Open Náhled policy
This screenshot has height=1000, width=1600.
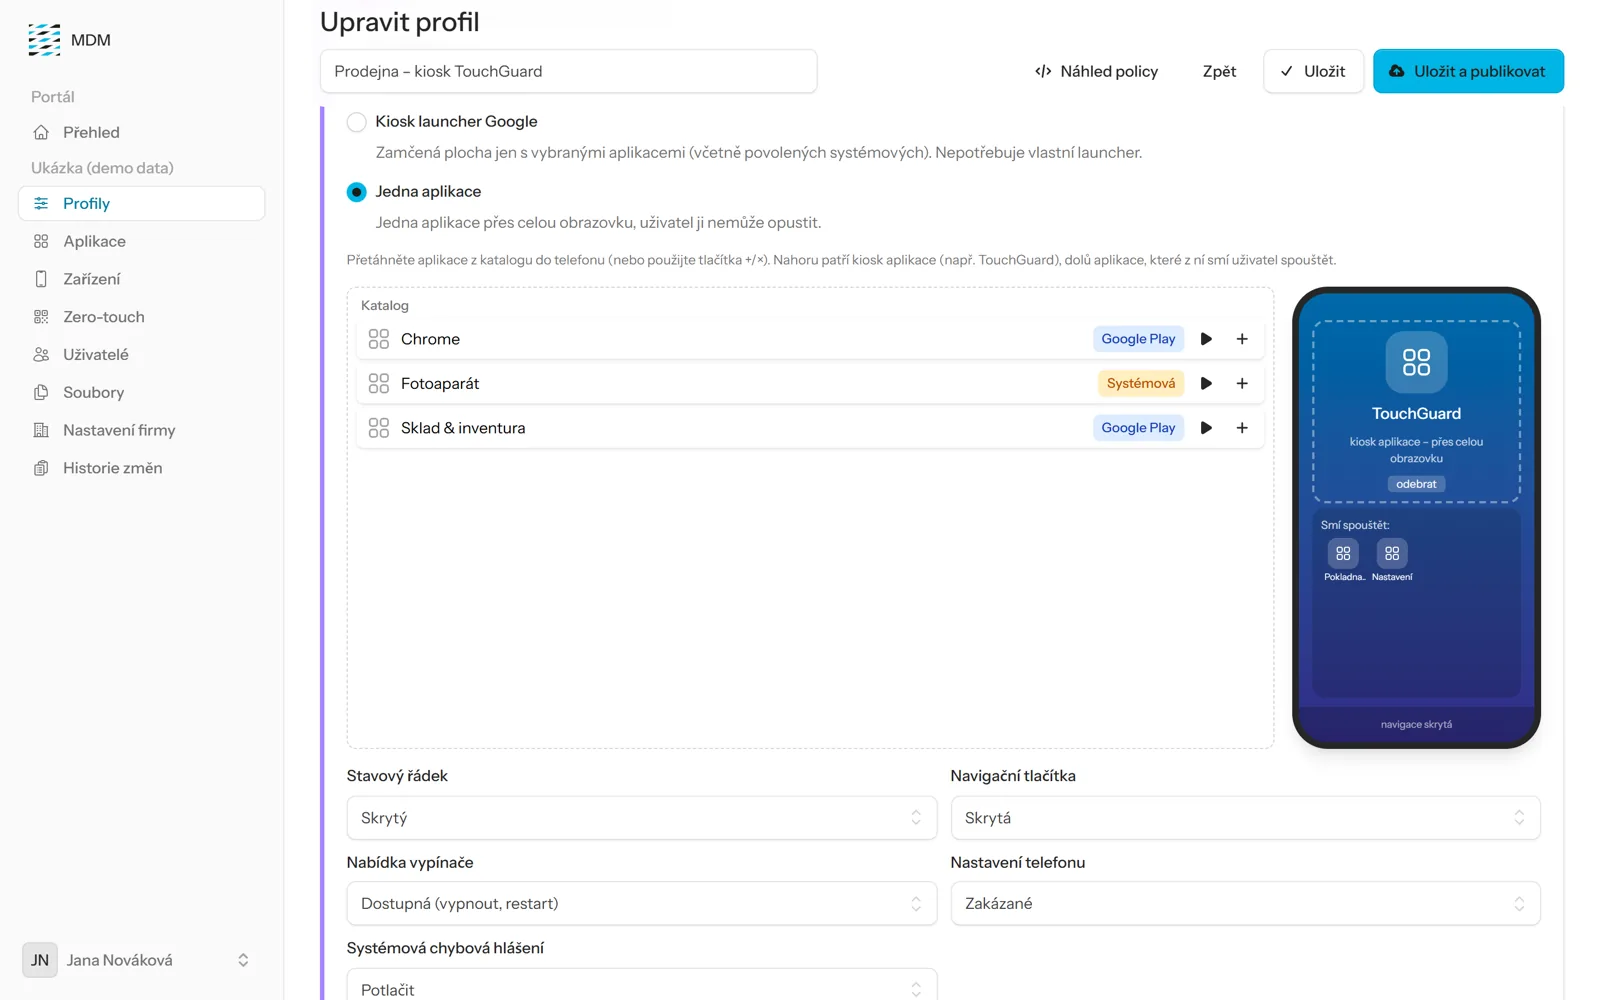(x=1096, y=71)
